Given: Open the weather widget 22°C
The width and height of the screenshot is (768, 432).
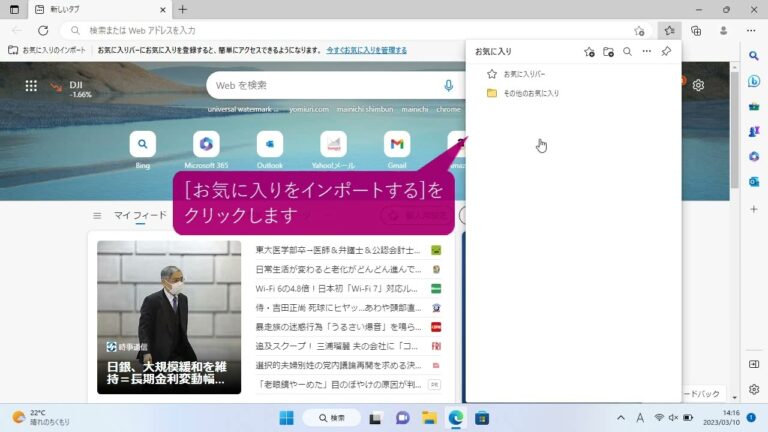Looking at the screenshot, I should tap(41, 417).
